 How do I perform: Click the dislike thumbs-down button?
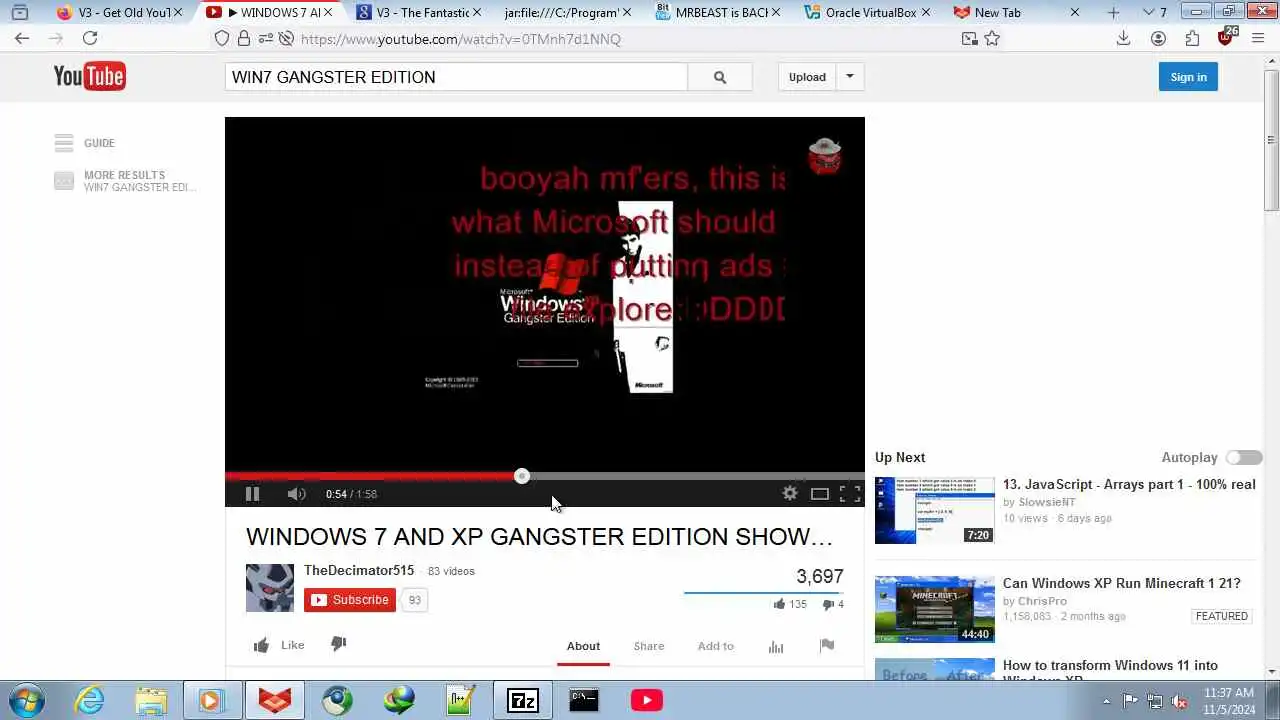pyautogui.click(x=338, y=644)
